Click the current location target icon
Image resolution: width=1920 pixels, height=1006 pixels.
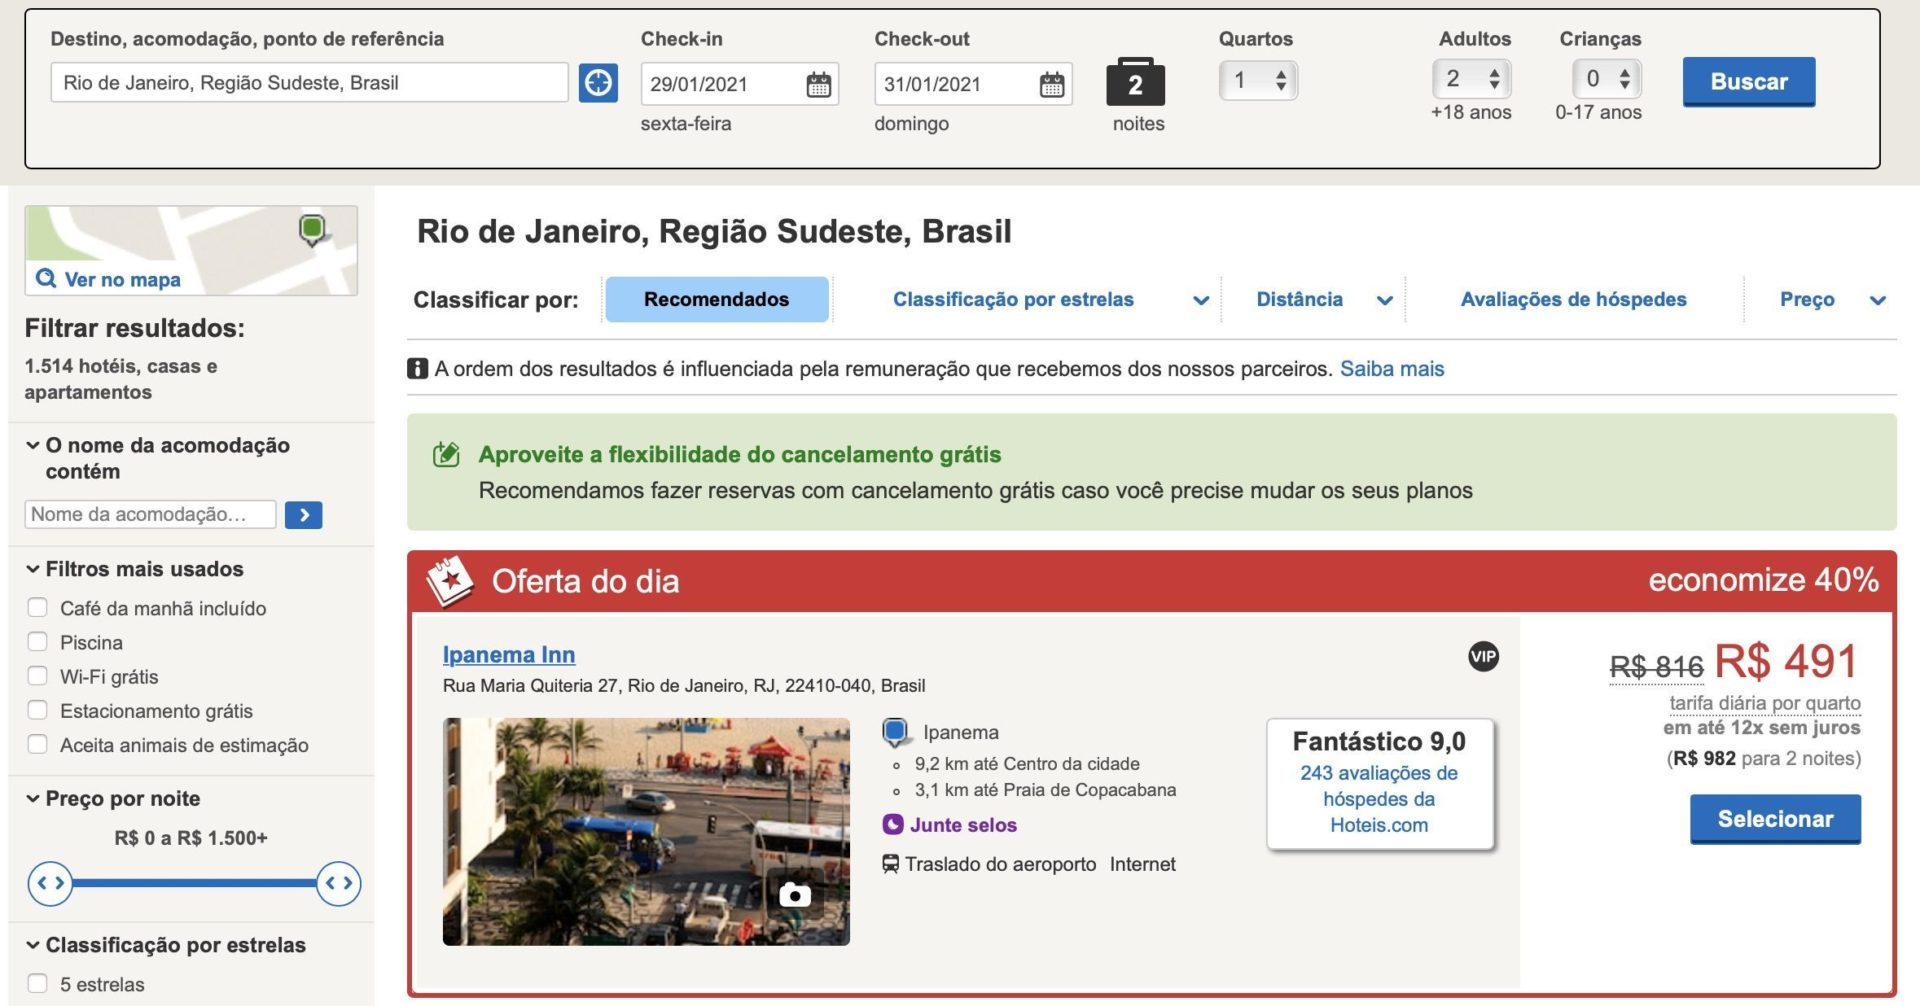[598, 82]
